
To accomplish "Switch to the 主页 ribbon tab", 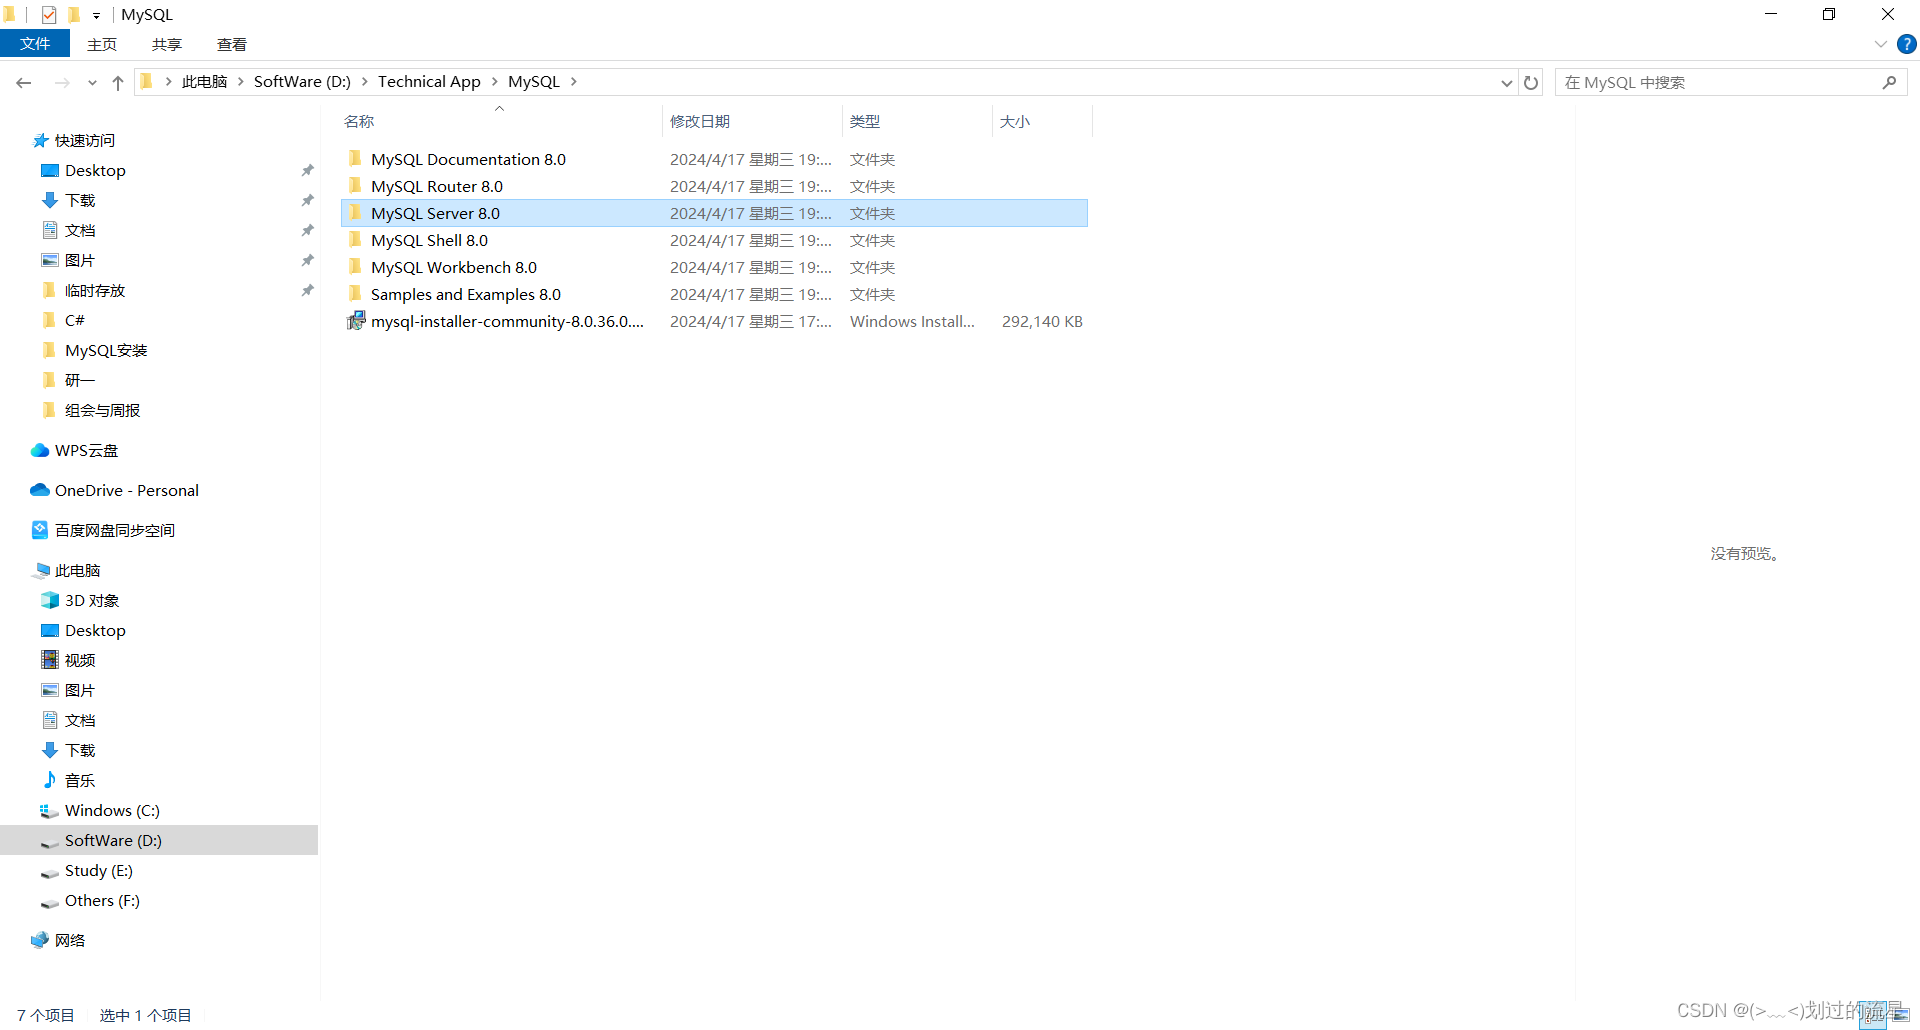I will click(102, 44).
